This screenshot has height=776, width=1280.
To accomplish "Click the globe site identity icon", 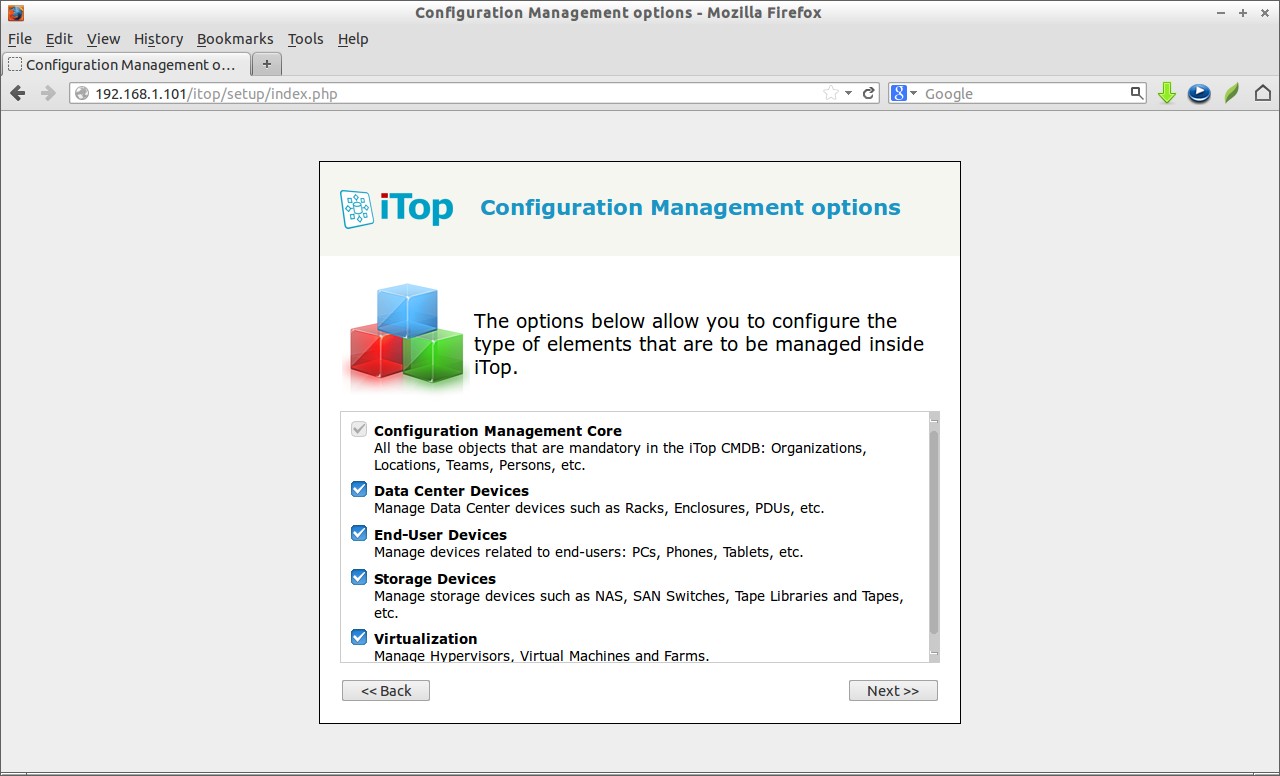I will (82, 93).
